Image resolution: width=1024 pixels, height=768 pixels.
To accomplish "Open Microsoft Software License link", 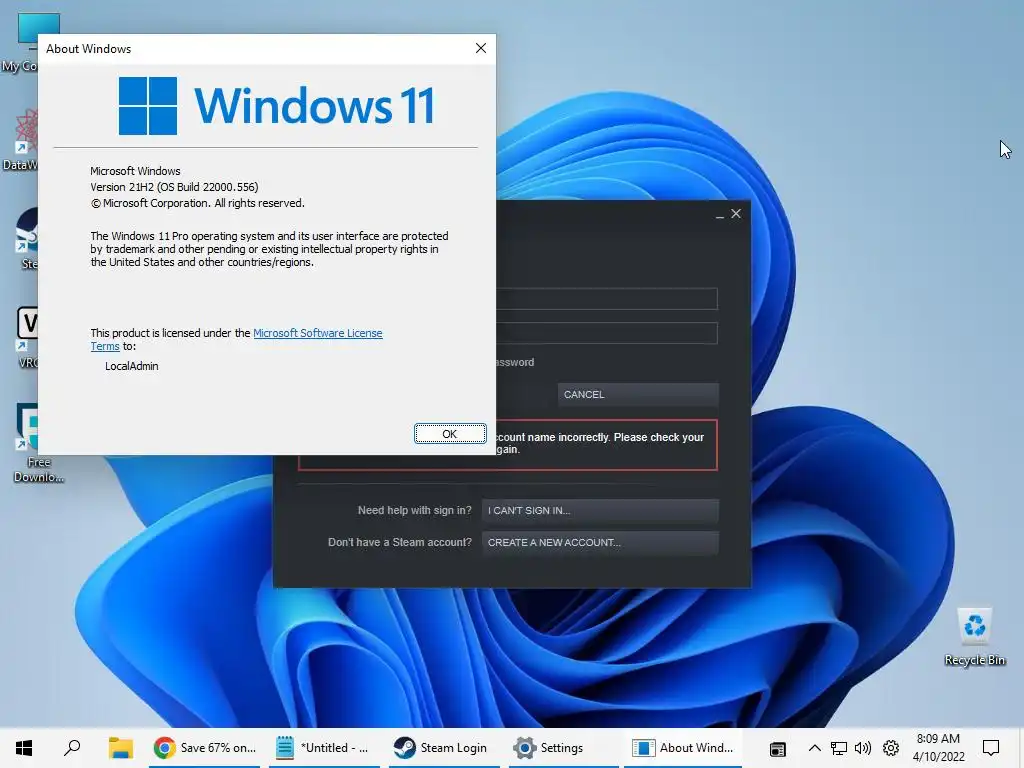I will coord(317,333).
